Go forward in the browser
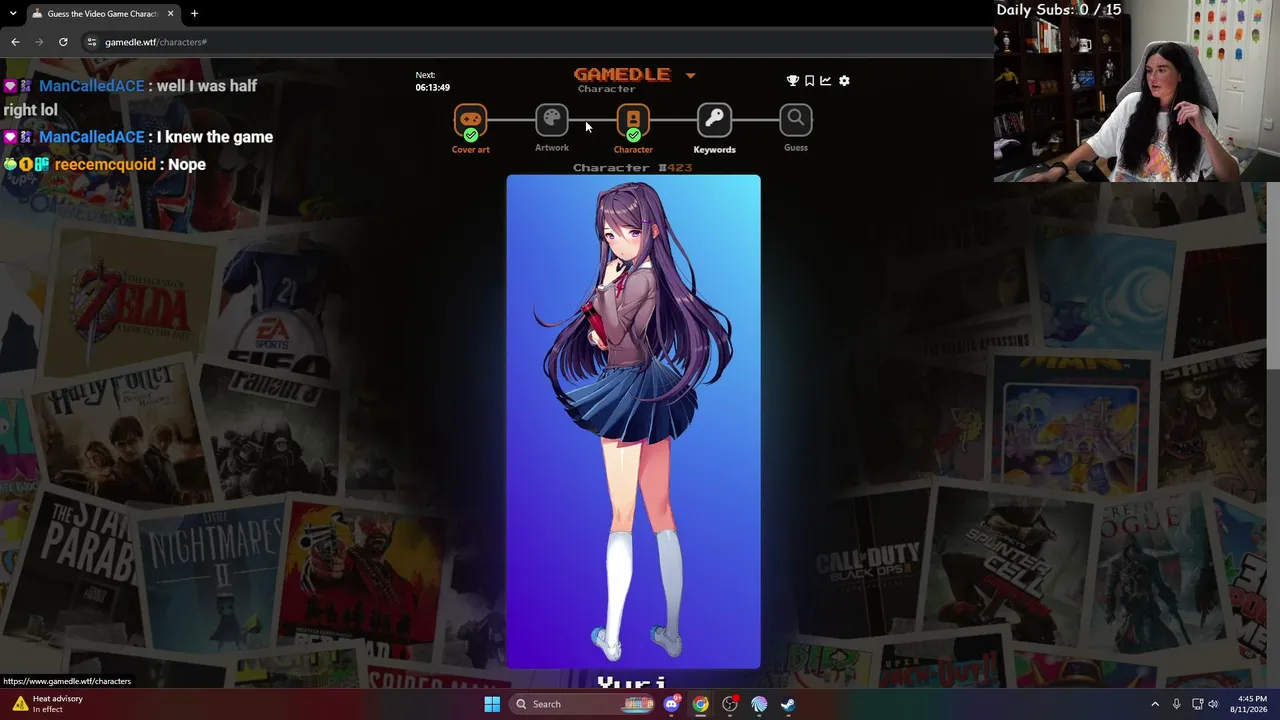1280x720 pixels. [39, 42]
